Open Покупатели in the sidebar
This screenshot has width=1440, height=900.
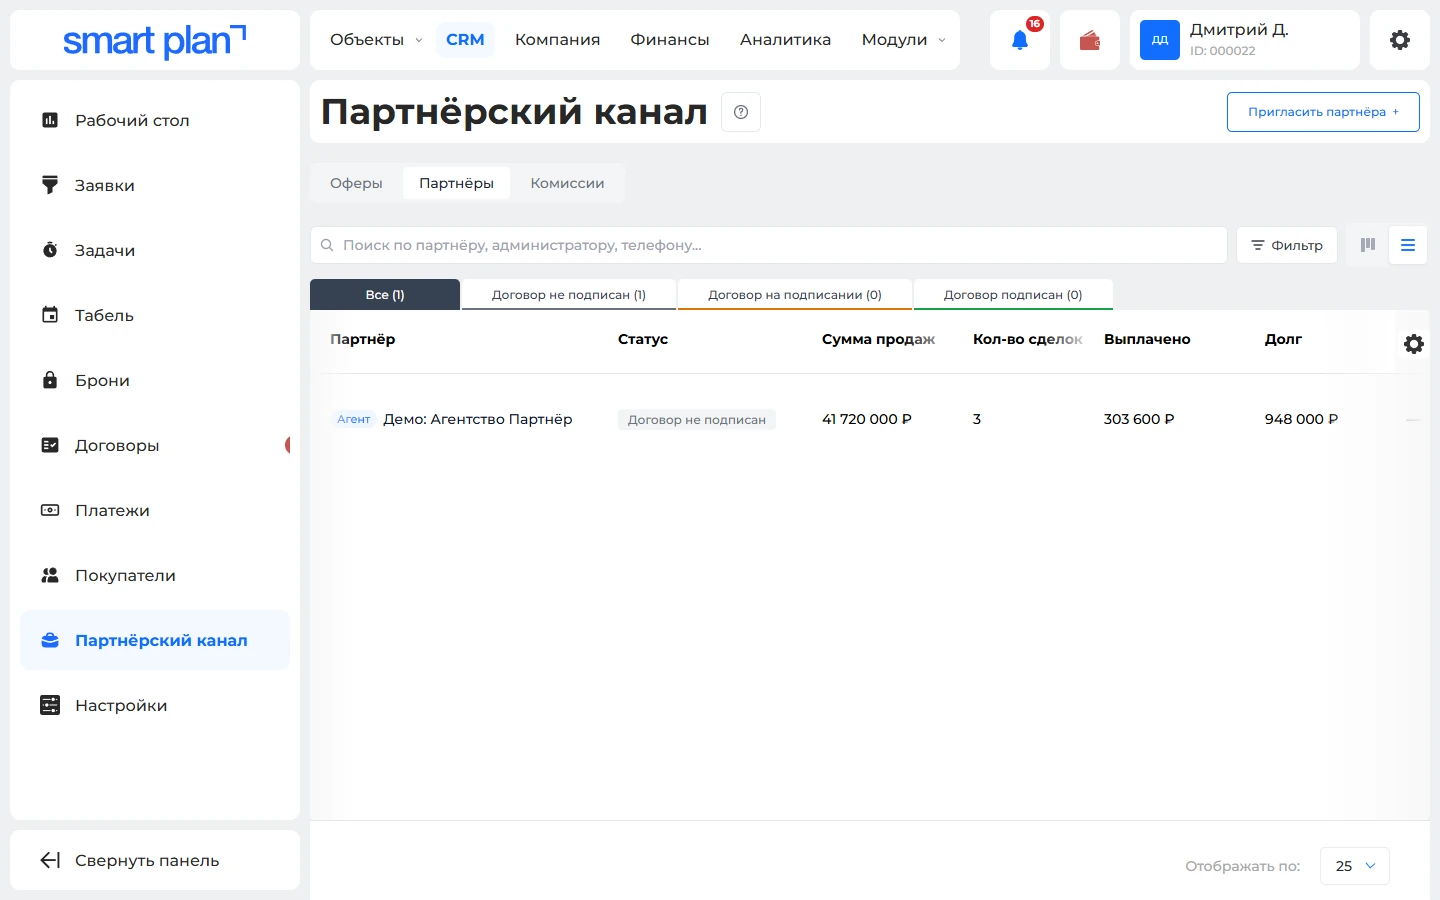click(155, 575)
